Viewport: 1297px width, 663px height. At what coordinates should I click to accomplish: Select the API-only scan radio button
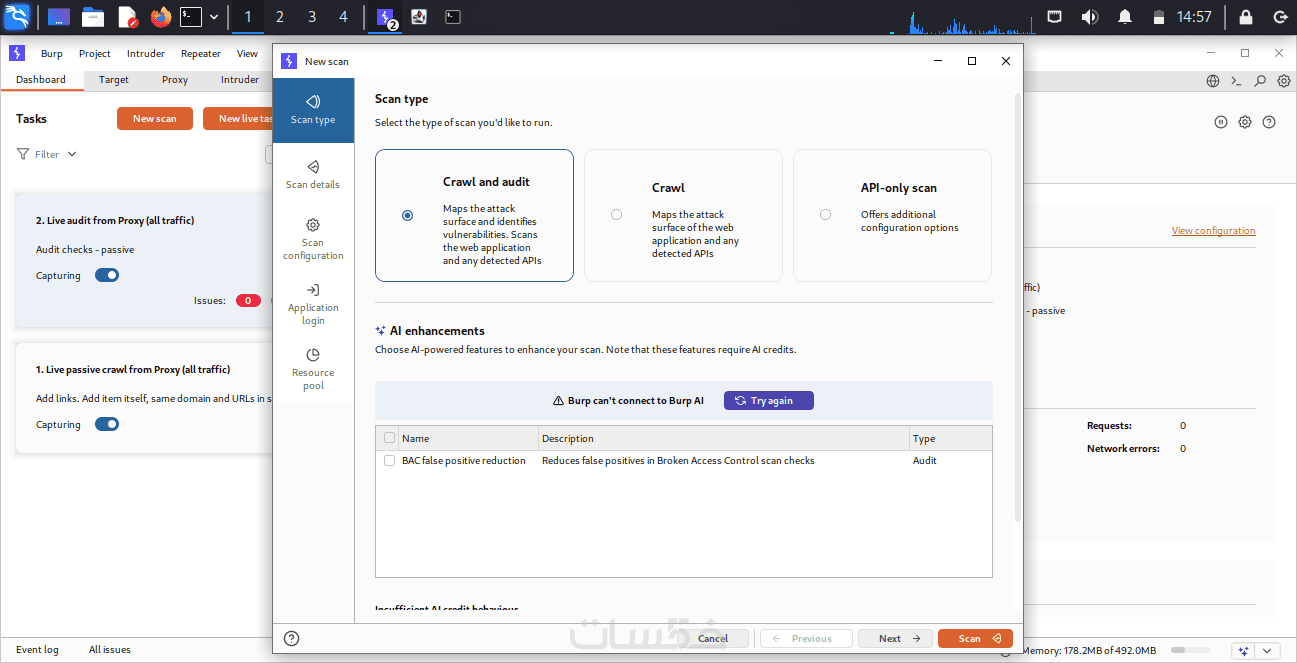pos(825,215)
